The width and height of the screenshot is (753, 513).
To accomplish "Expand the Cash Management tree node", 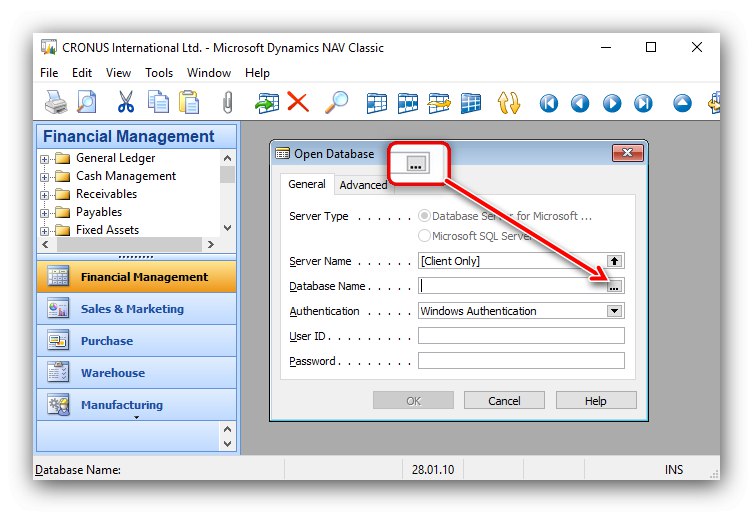I will (x=44, y=177).
